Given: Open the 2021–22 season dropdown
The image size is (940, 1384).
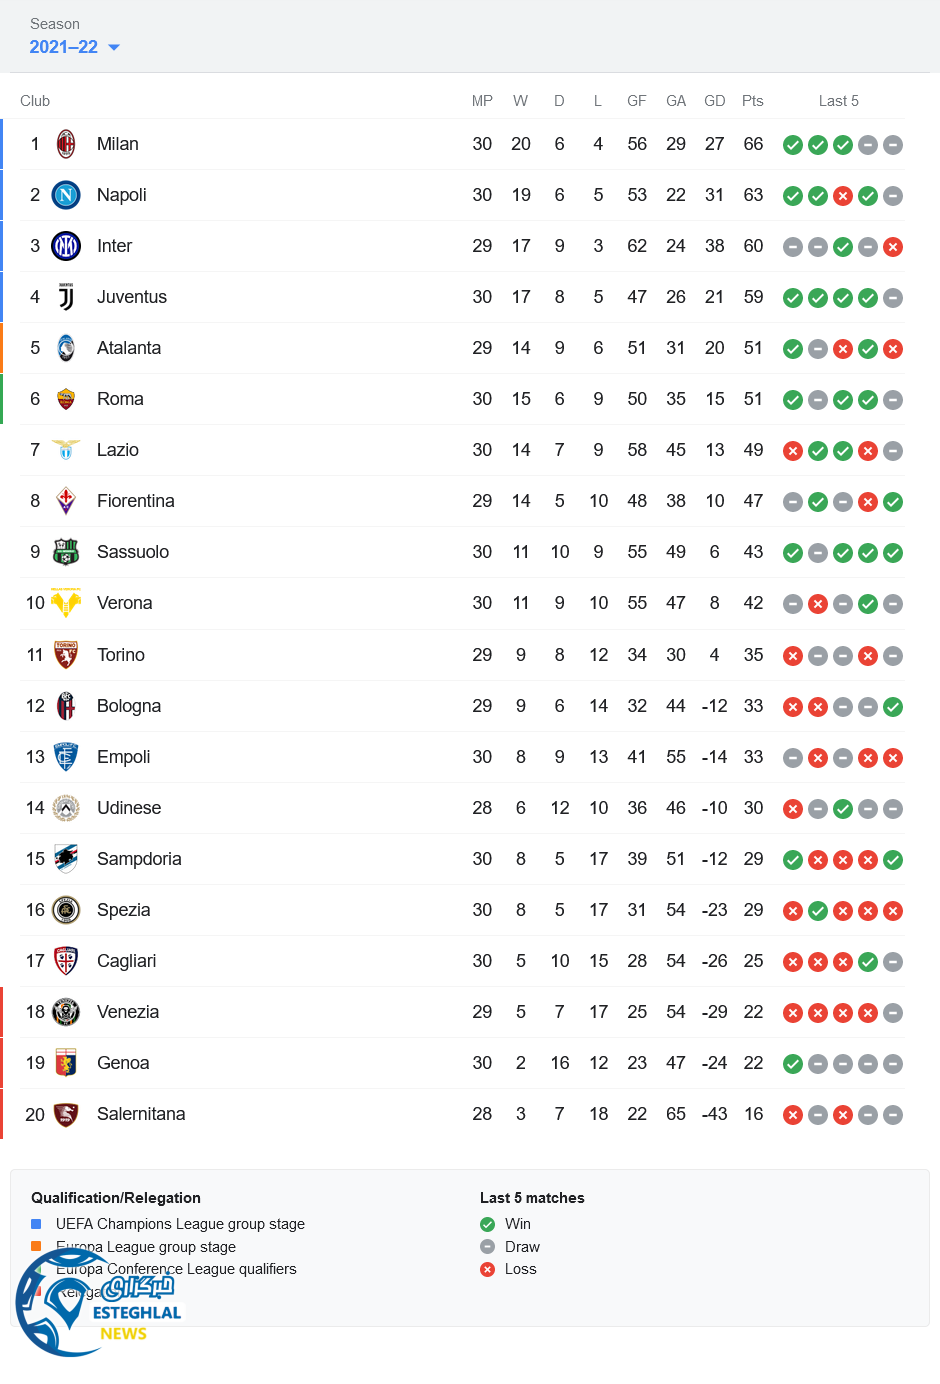Looking at the screenshot, I should pyautogui.click(x=75, y=47).
